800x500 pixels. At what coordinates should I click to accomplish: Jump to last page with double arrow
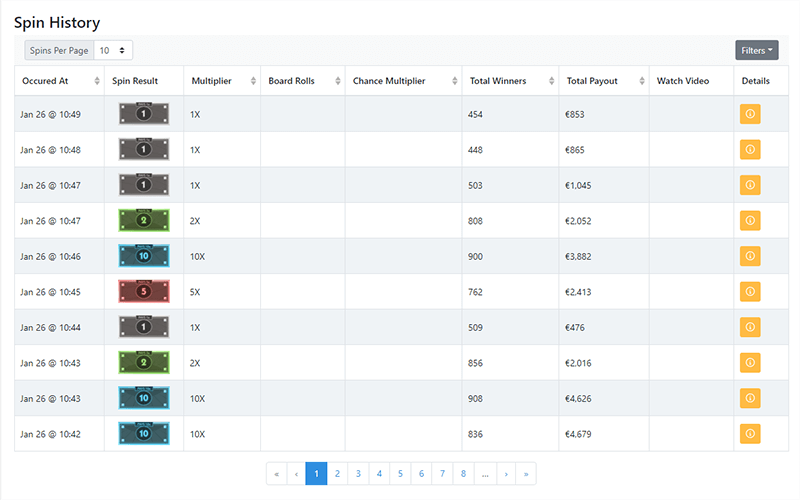click(526, 474)
